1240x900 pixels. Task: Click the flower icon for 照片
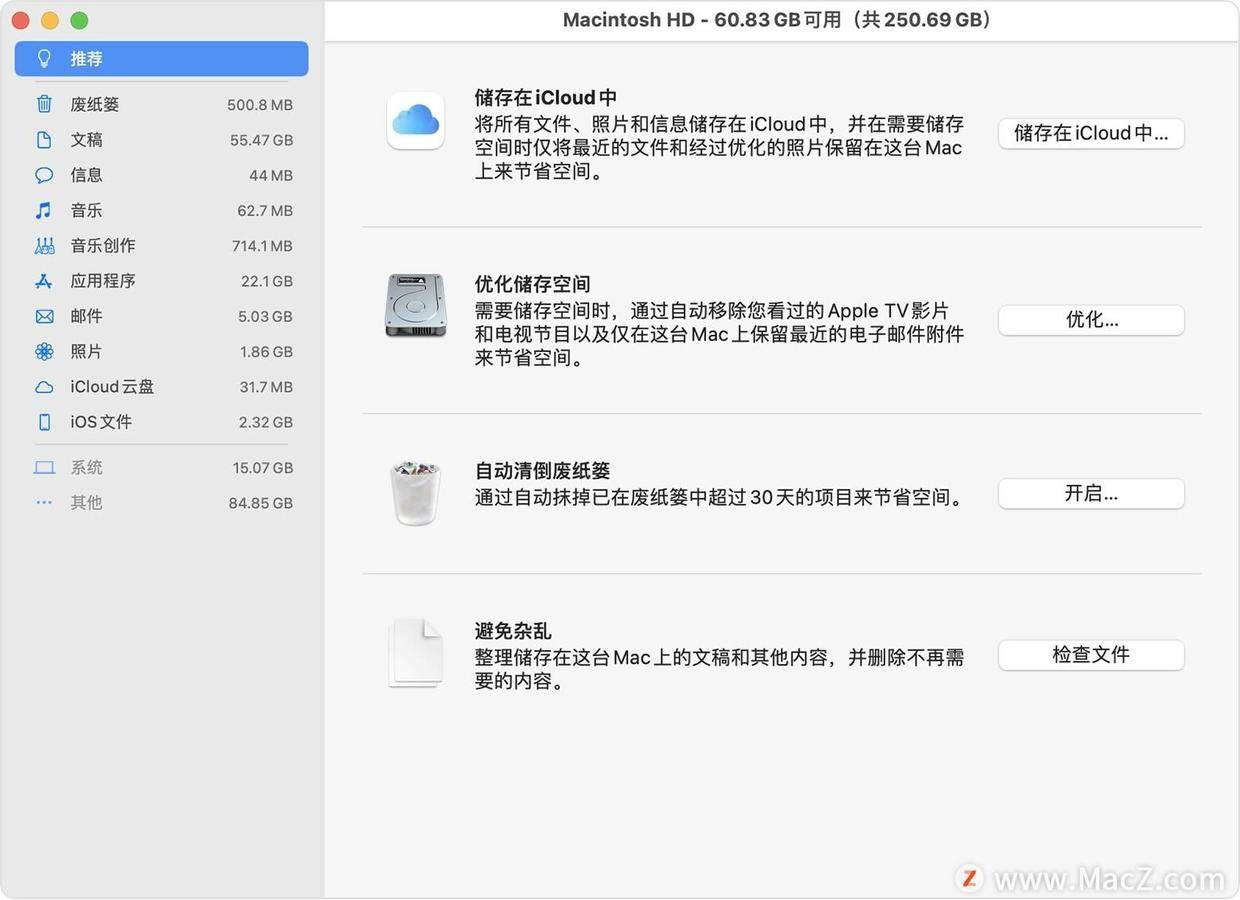[x=44, y=352]
